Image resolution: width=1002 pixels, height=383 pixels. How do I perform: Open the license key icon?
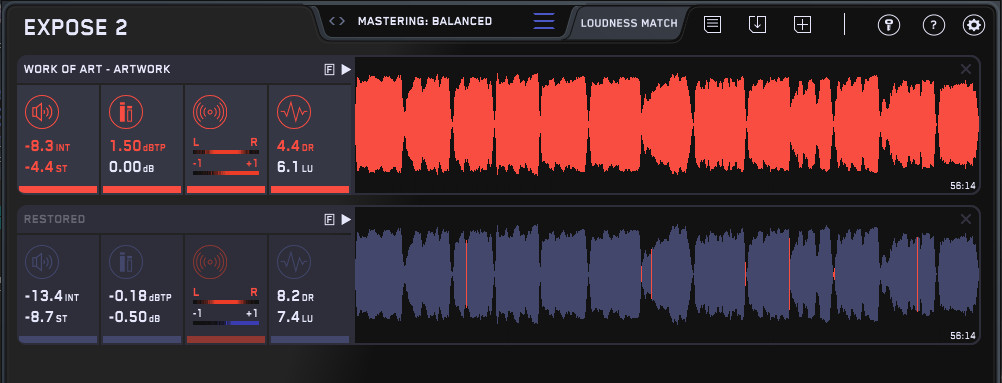(889, 26)
